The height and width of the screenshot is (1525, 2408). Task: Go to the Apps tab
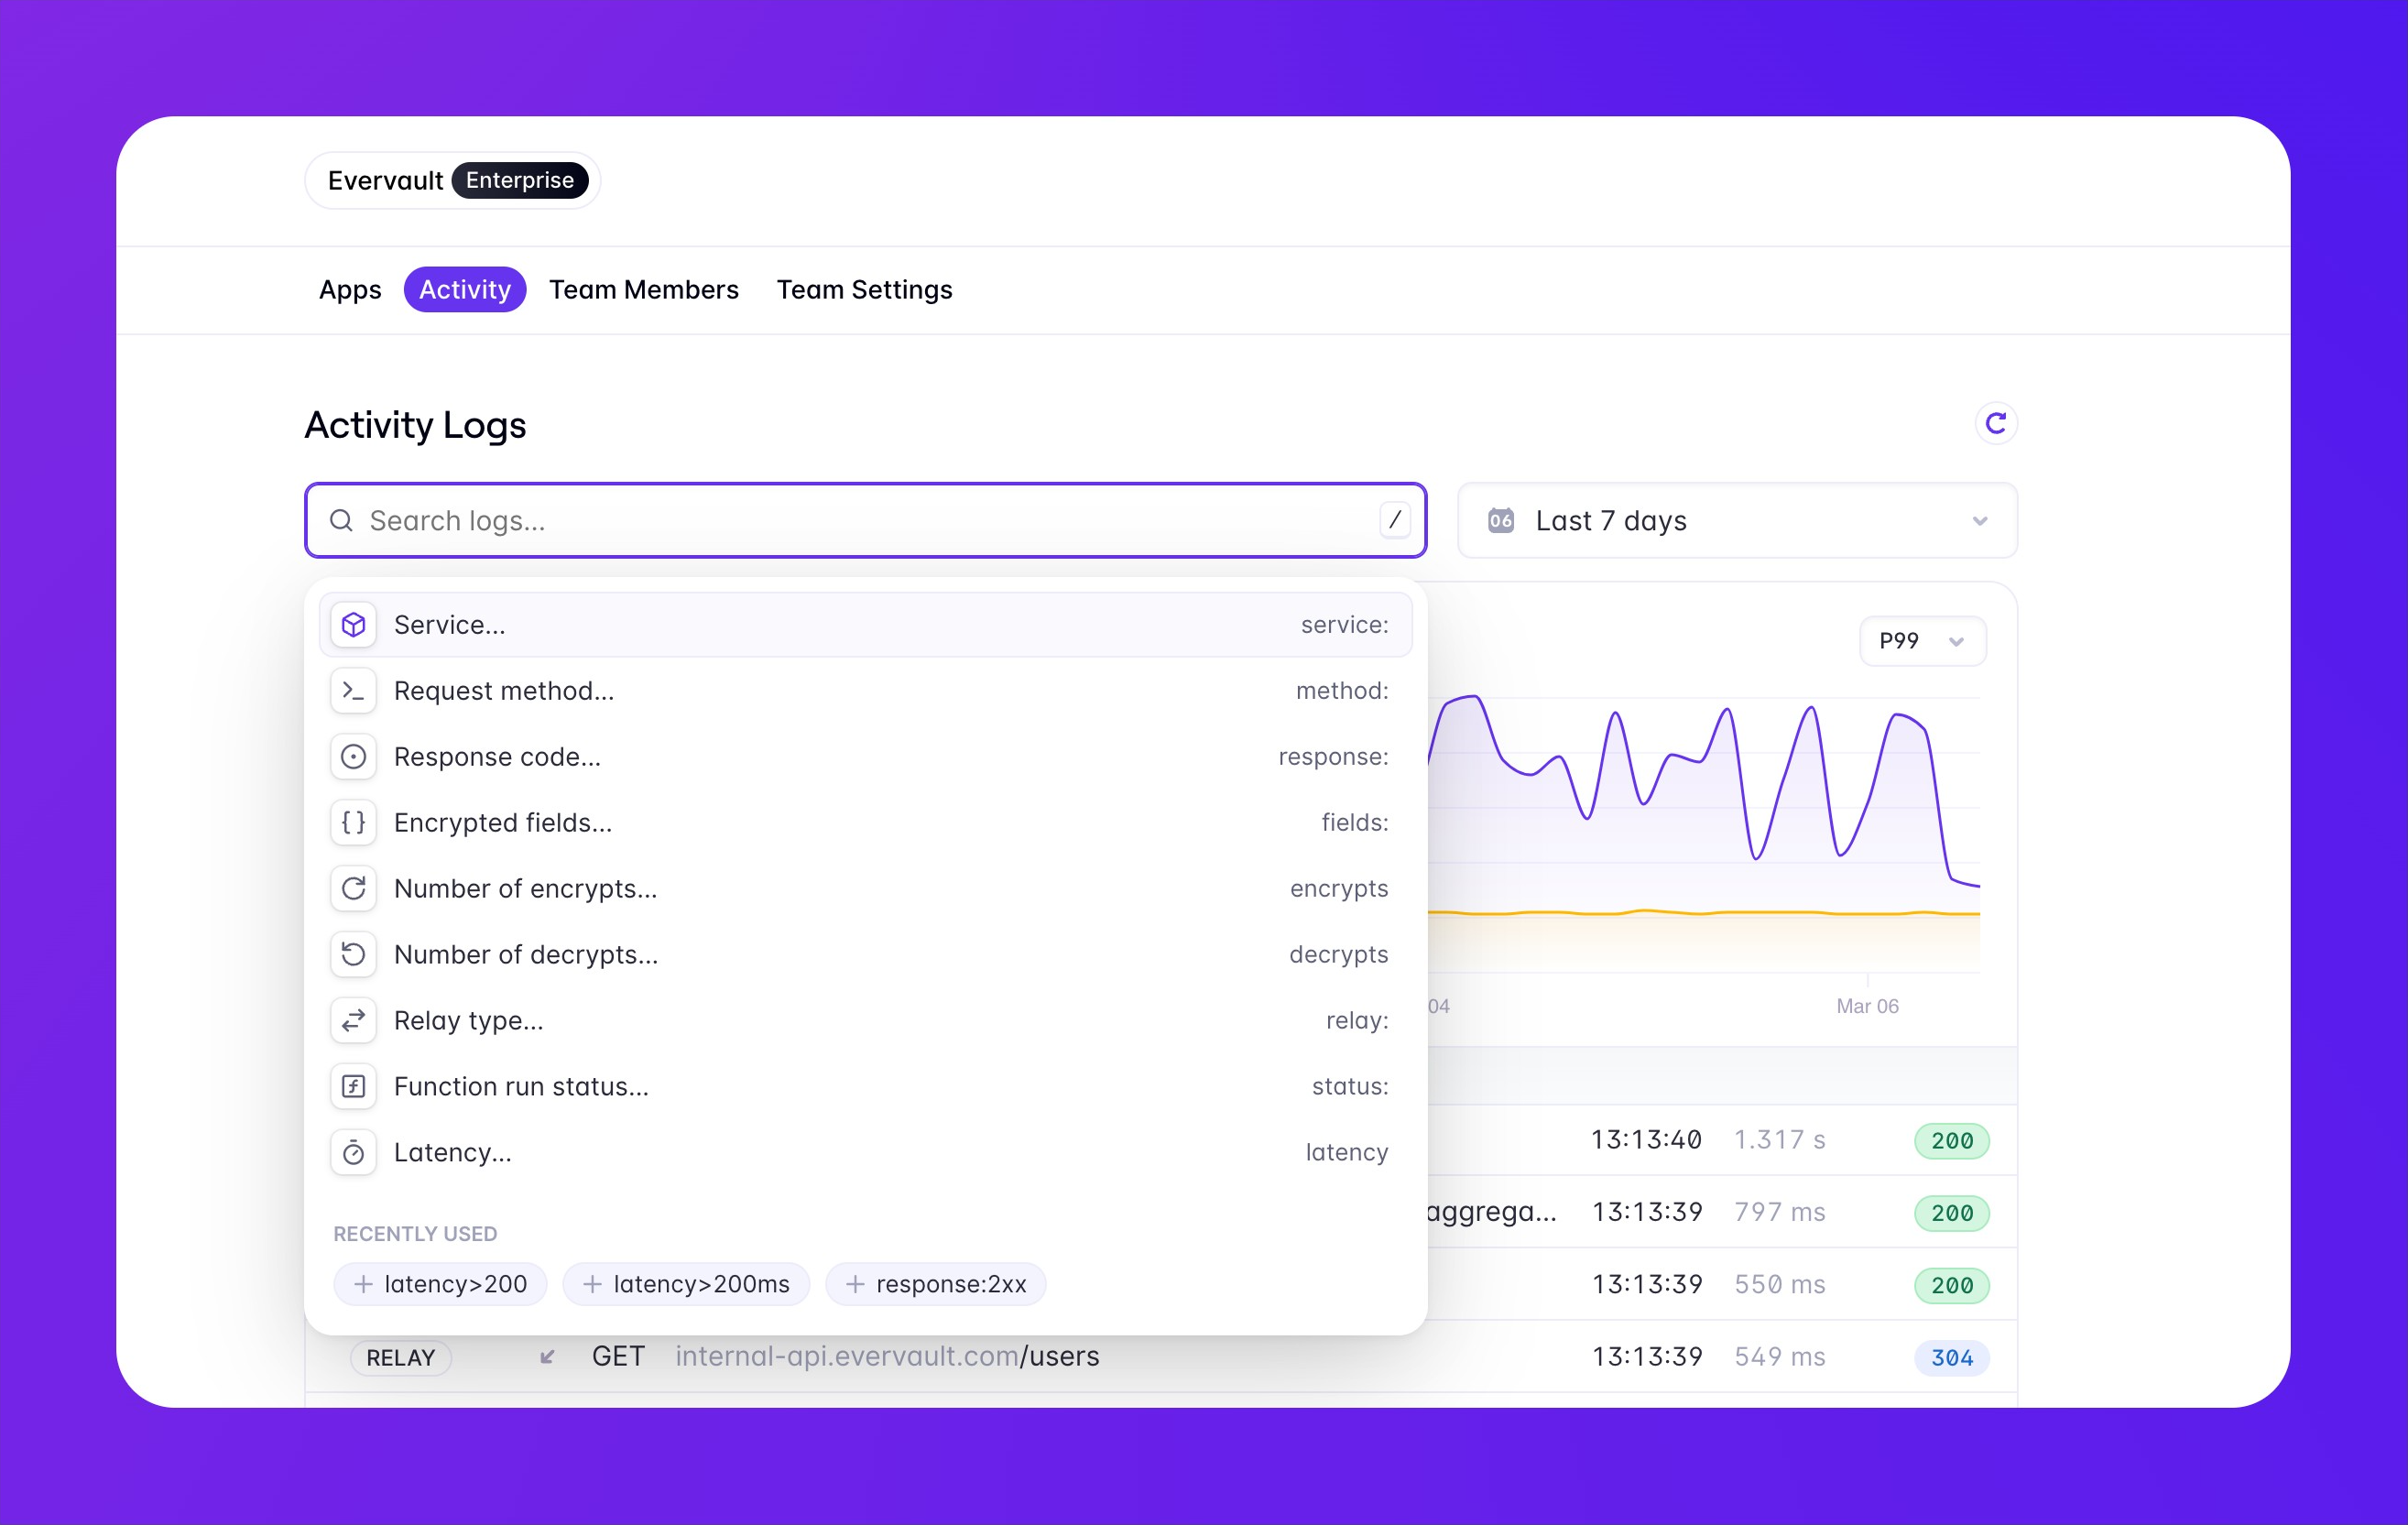tap(349, 290)
